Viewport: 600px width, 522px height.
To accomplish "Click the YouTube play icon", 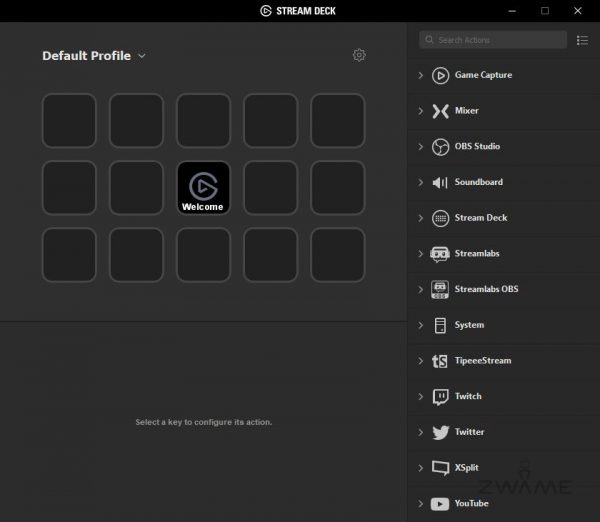I will (x=440, y=504).
